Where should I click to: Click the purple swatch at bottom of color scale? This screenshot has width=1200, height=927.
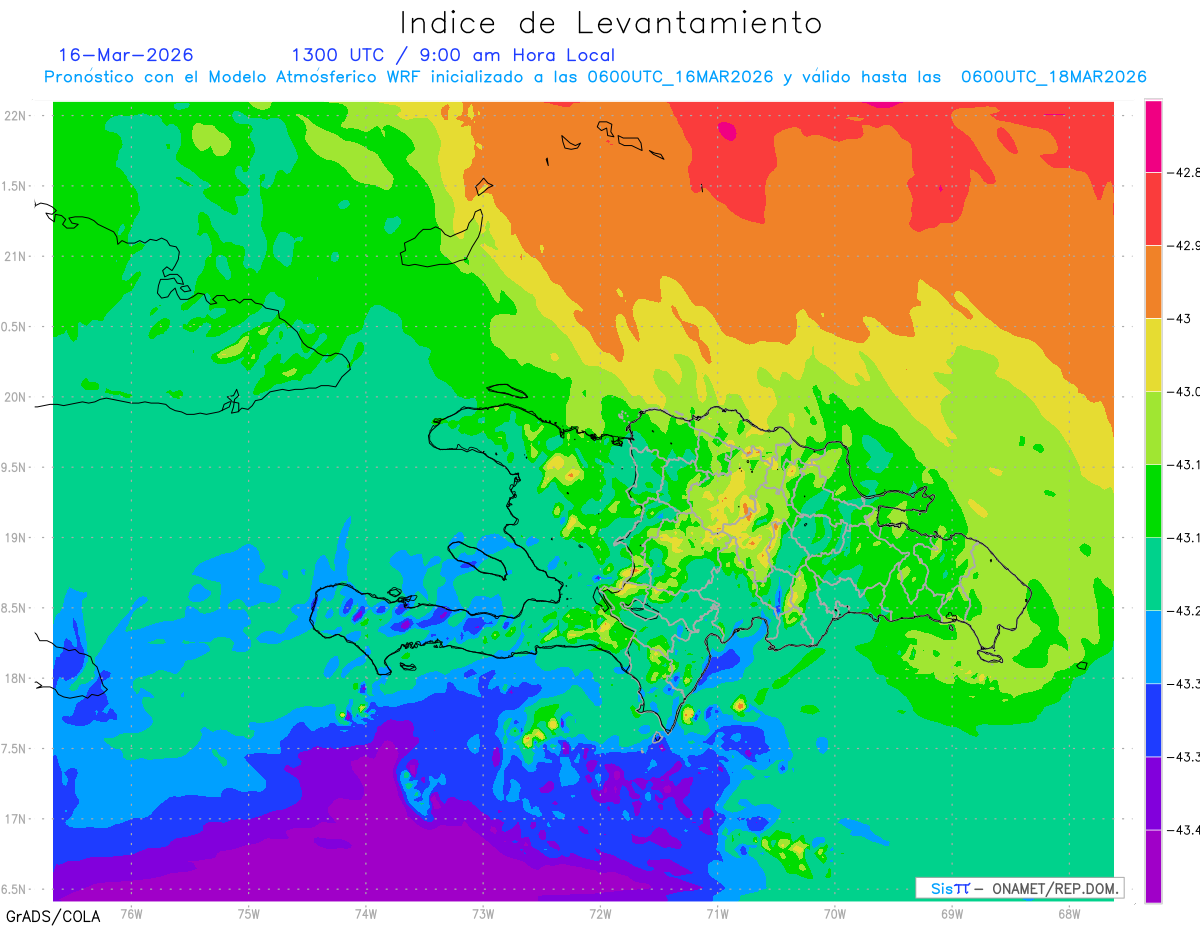pos(1153,865)
